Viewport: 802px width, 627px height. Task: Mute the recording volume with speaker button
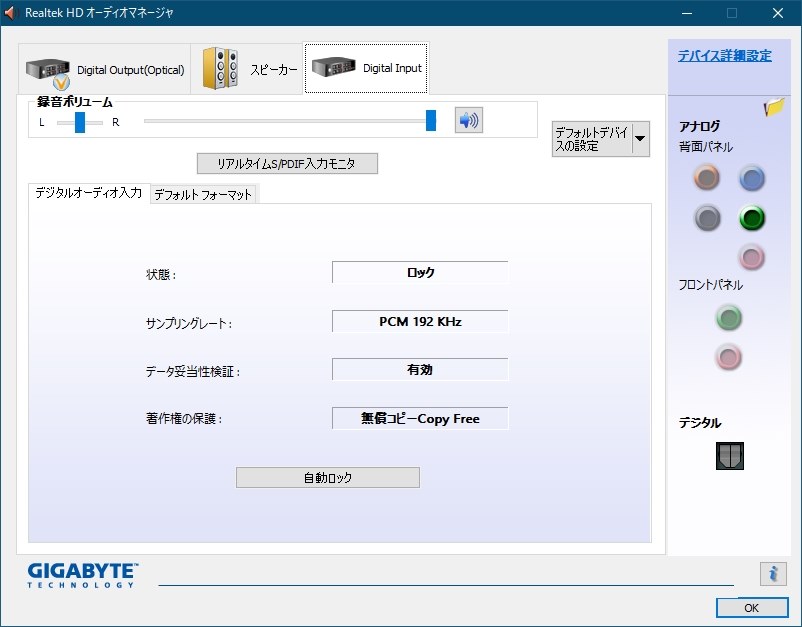[x=469, y=120]
